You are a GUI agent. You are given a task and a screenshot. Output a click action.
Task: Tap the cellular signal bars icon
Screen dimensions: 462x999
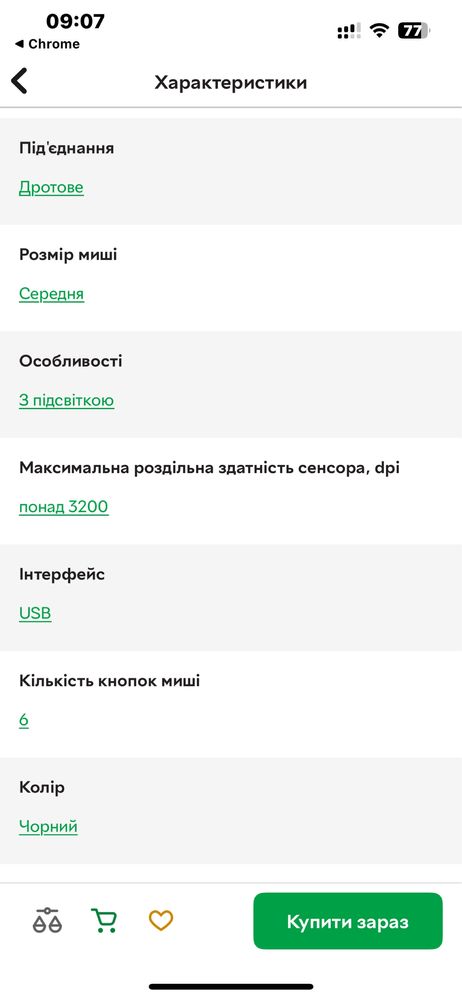[x=349, y=31]
